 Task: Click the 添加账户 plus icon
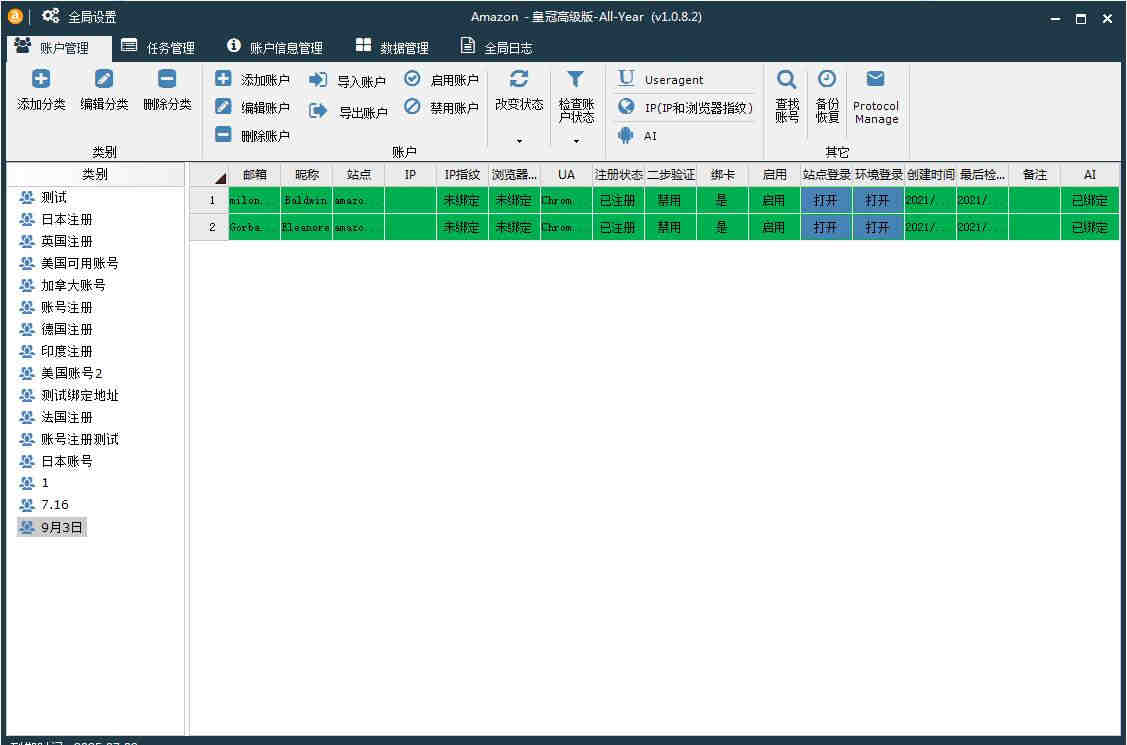224,79
